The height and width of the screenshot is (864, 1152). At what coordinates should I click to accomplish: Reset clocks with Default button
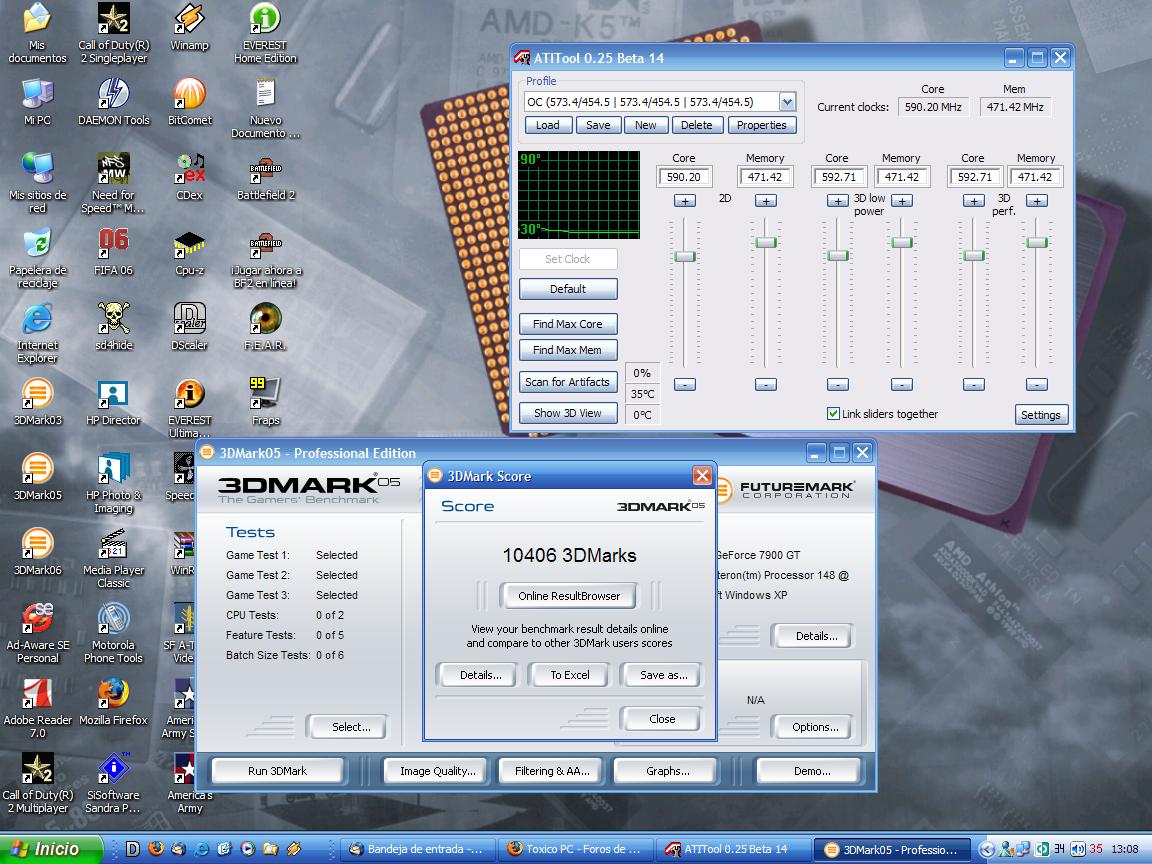pyautogui.click(x=568, y=289)
